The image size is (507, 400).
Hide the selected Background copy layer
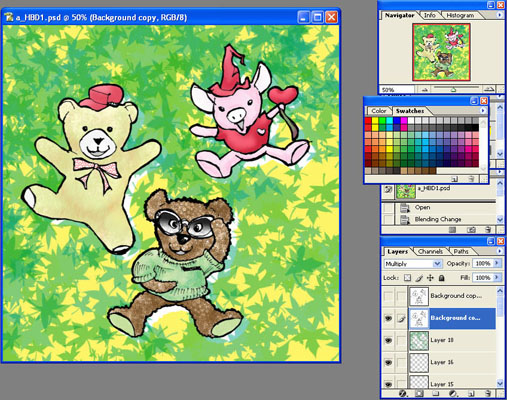[388, 319]
